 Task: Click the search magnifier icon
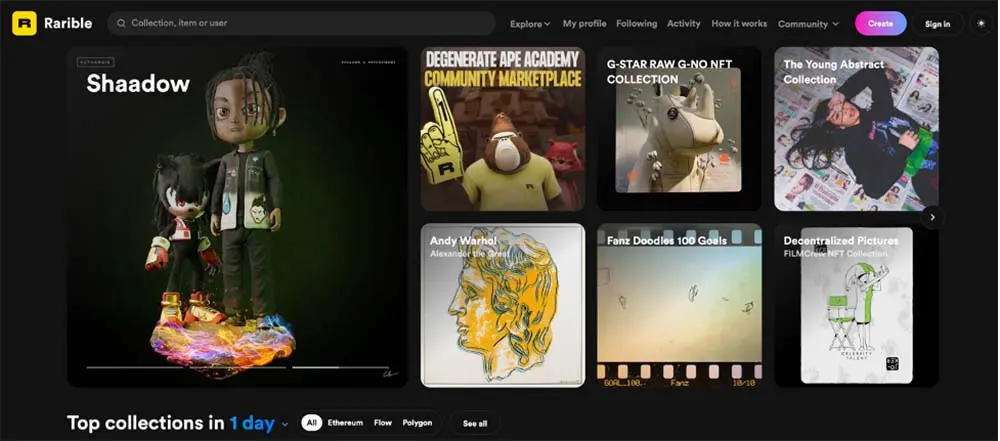pos(121,23)
